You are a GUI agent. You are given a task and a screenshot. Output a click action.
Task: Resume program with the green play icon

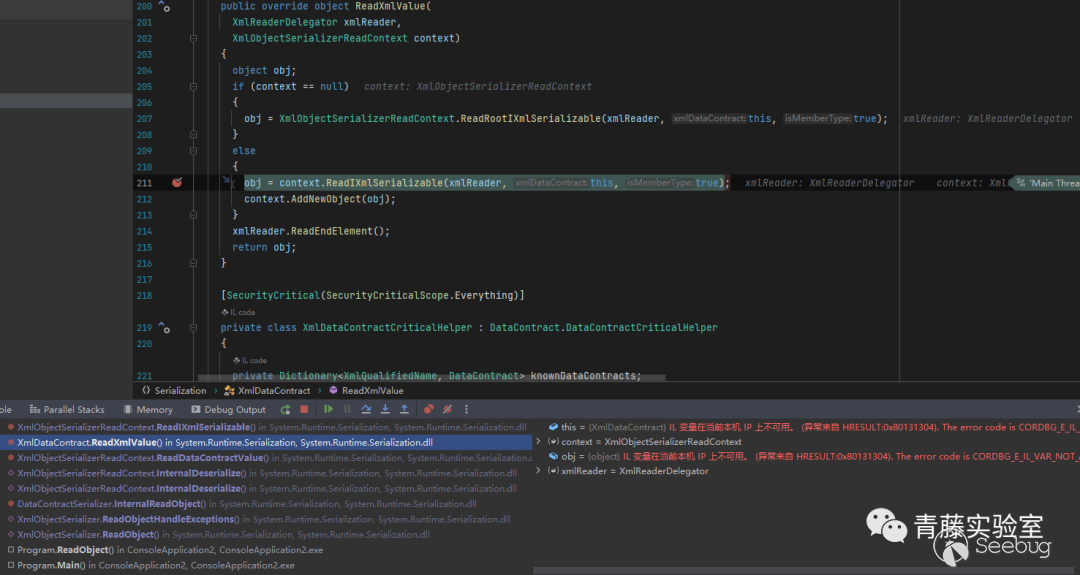(328, 409)
